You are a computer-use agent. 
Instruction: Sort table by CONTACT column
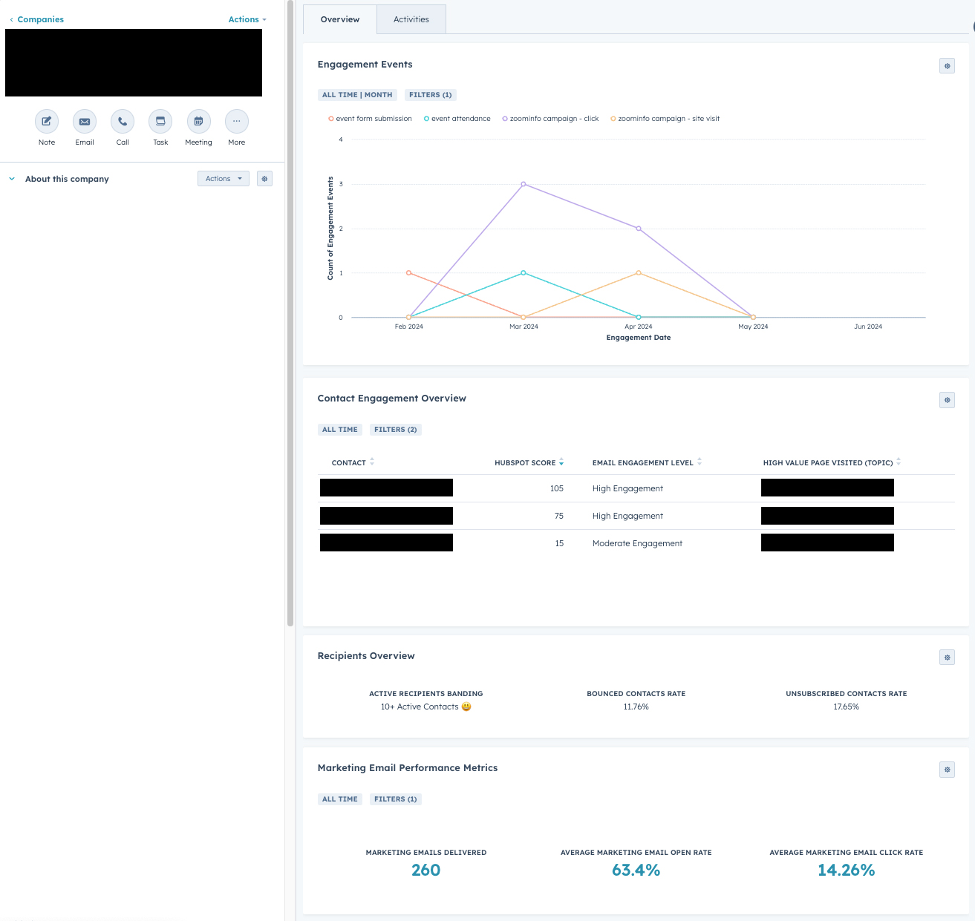point(353,463)
